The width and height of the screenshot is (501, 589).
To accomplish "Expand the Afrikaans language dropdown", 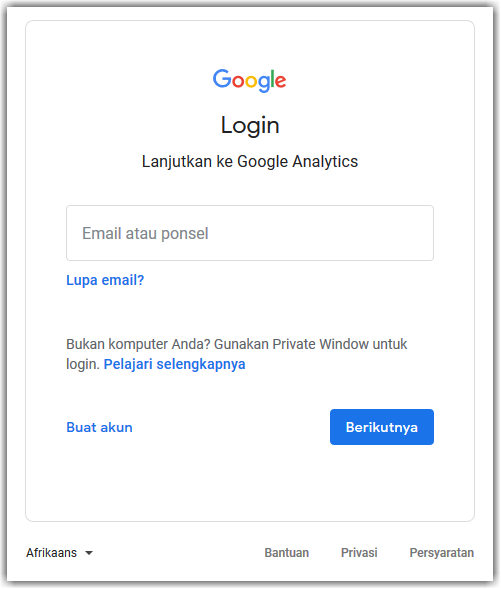I will (x=60, y=553).
